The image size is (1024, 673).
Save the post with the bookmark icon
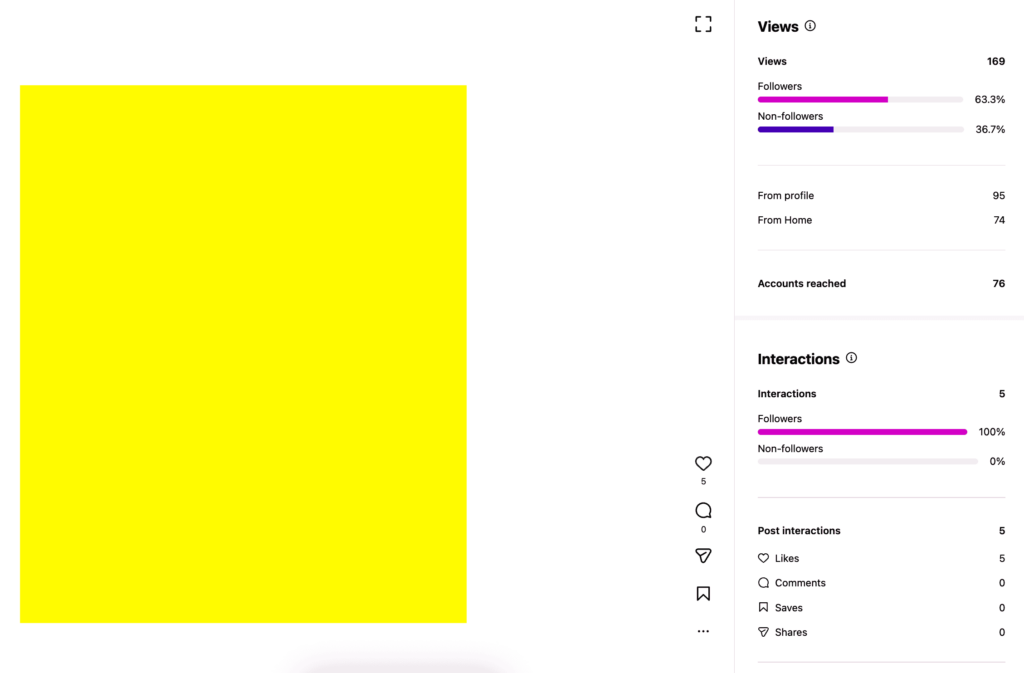point(703,594)
